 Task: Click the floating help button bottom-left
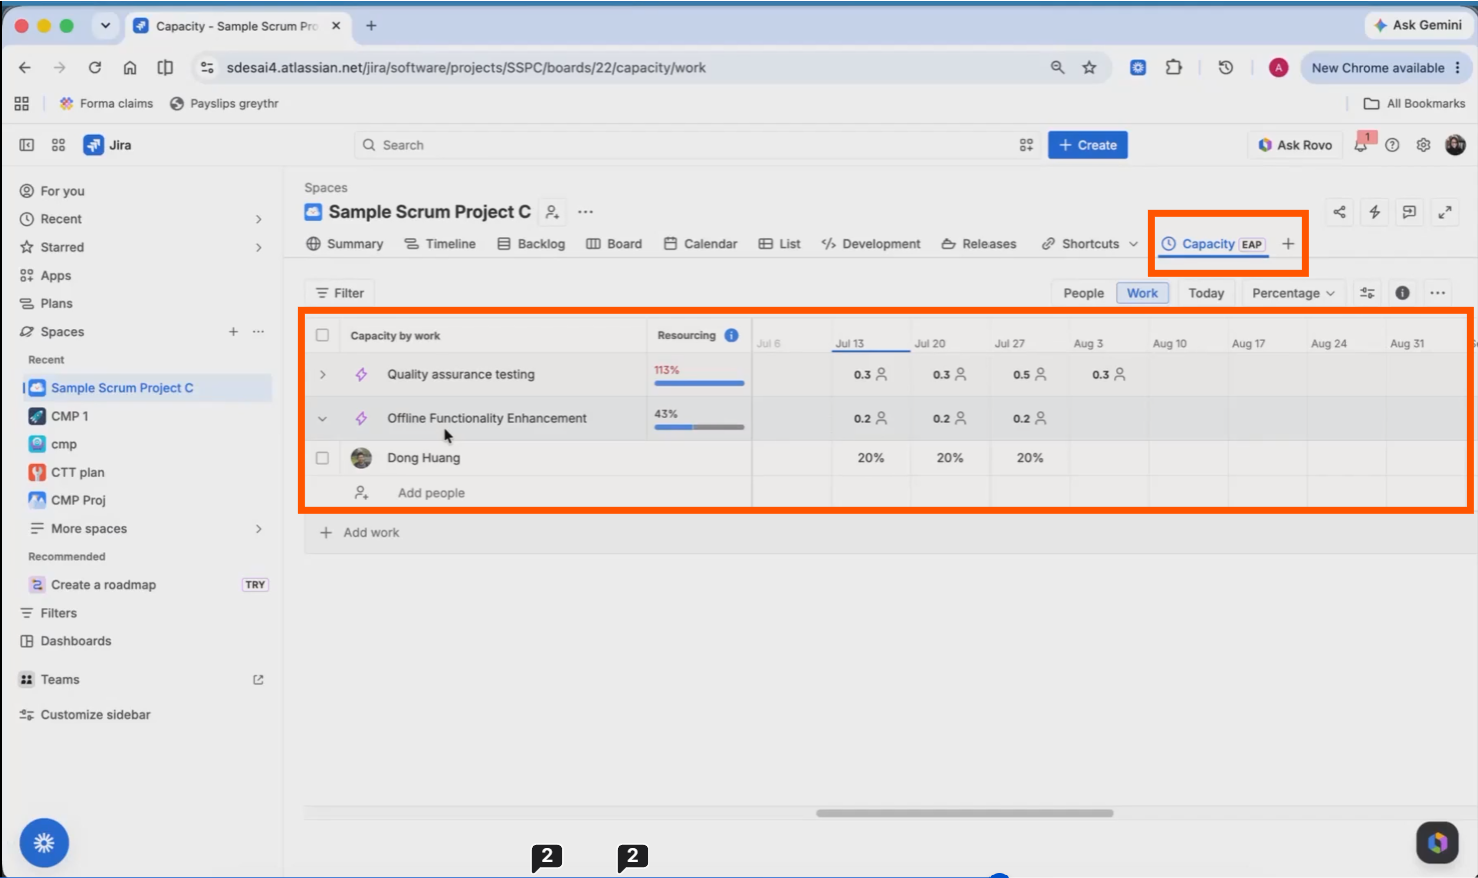[44, 843]
